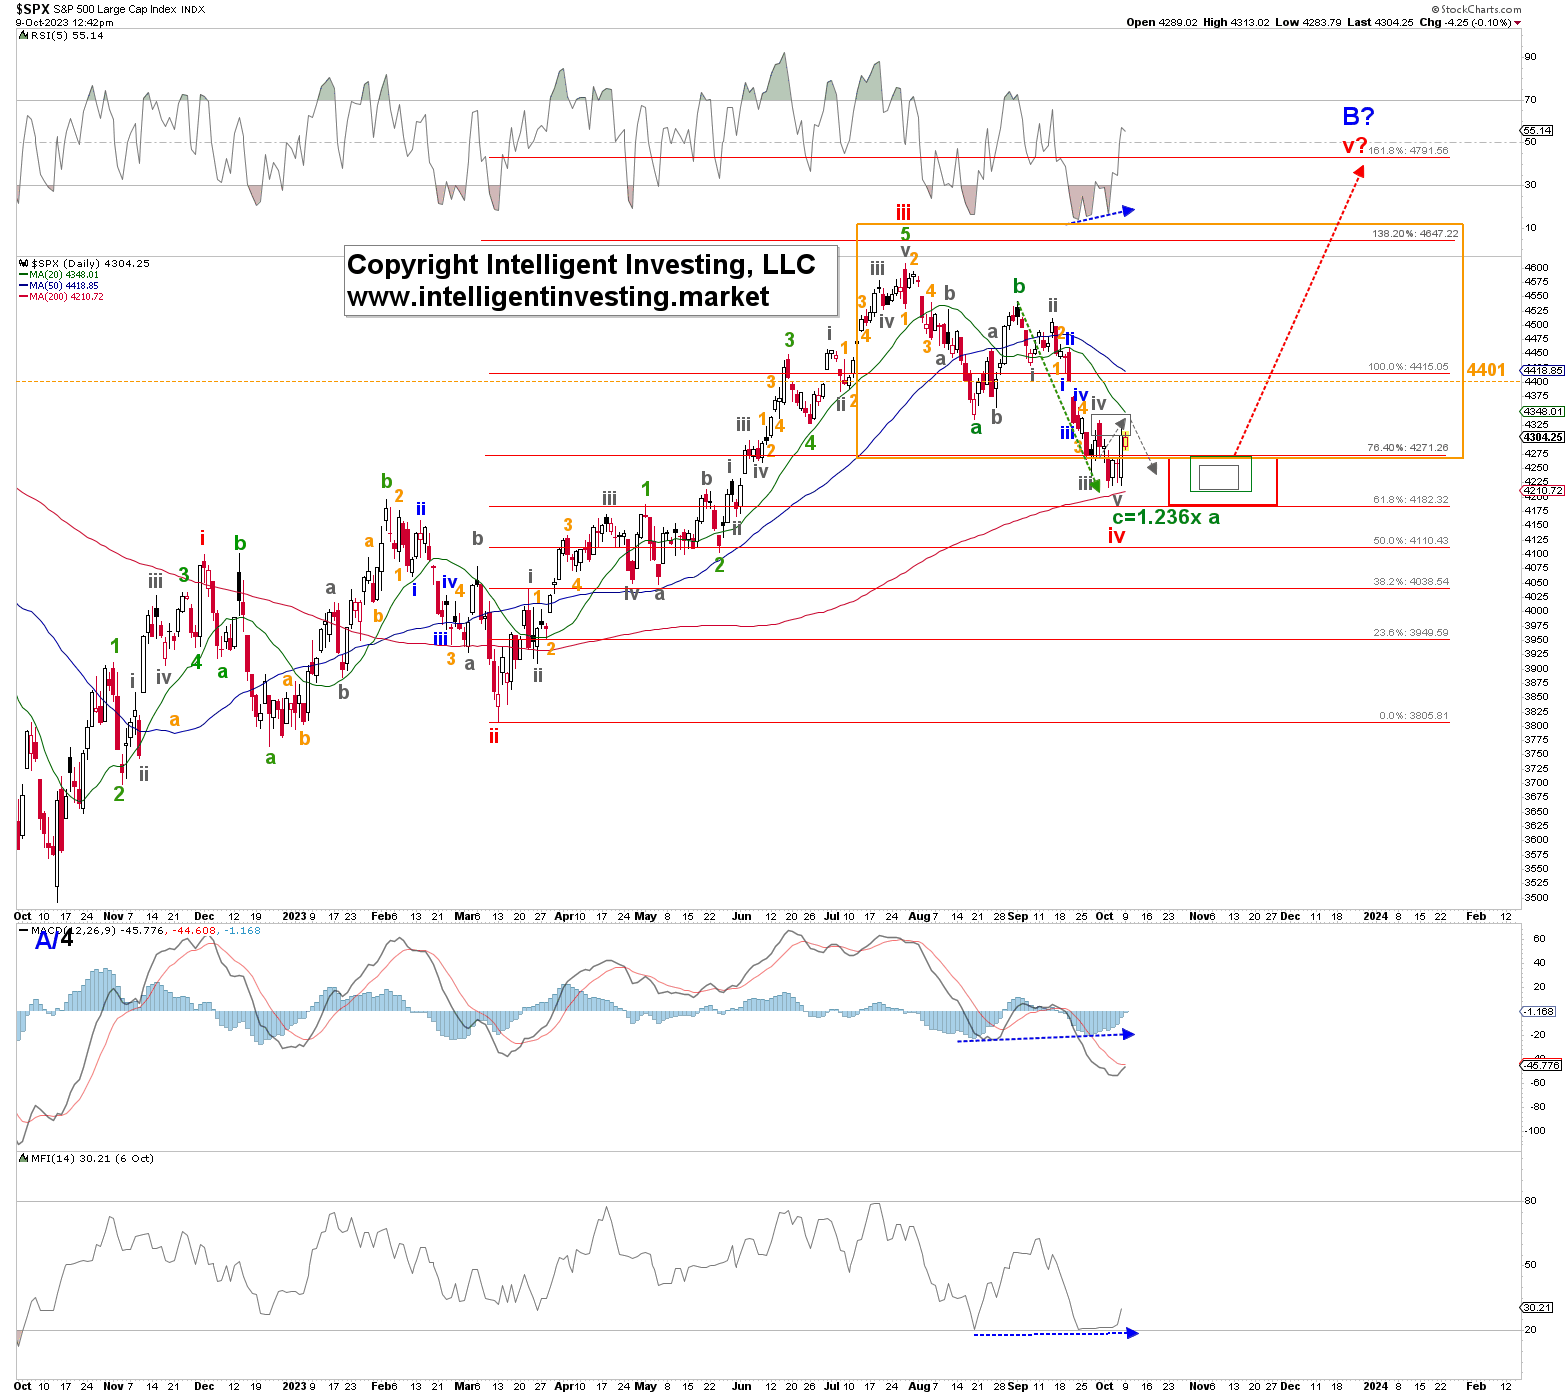The image size is (1565, 1396).
Task: Click the red v? wave label
Action: point(1354,146)
